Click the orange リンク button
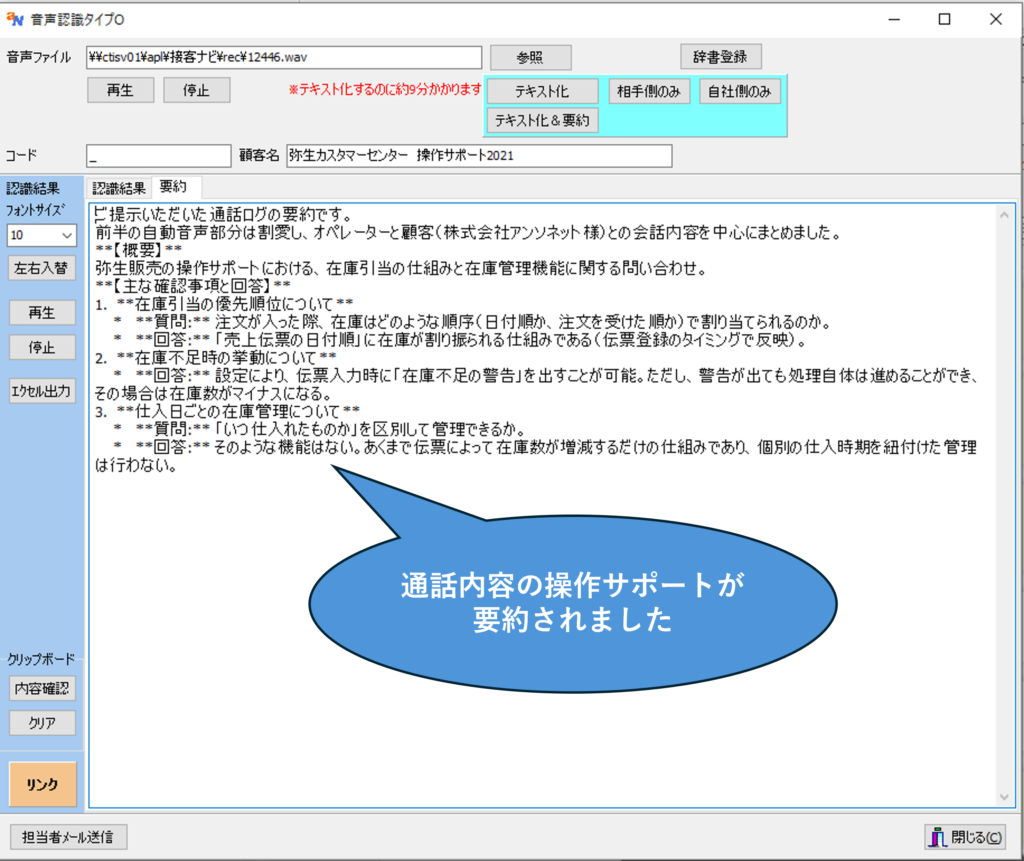 click(42, 785)
